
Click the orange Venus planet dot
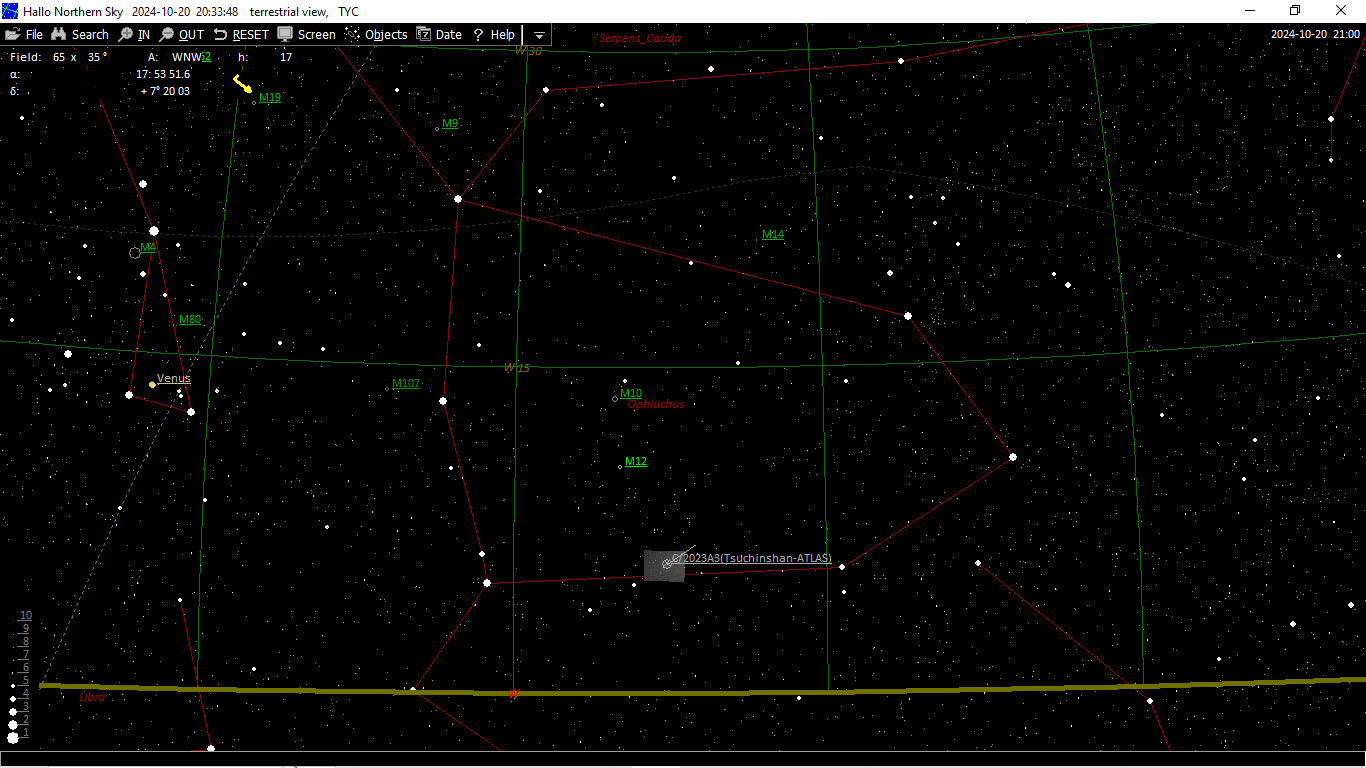click(x=152, y=384)
